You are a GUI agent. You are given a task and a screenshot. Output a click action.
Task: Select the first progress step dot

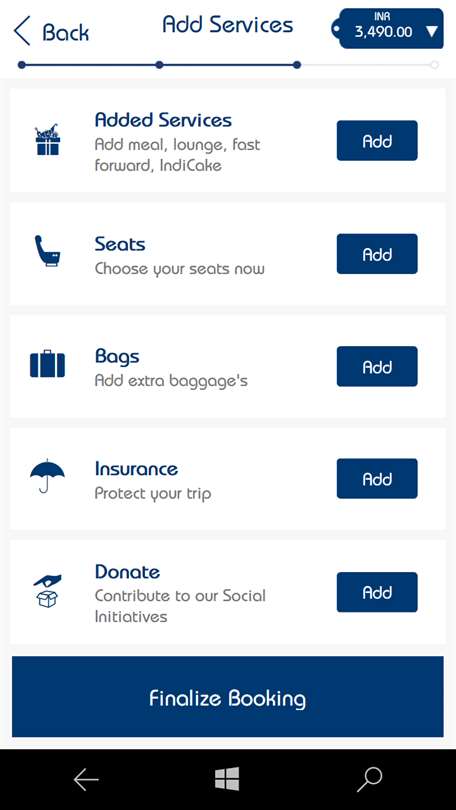tap(21, 65)
